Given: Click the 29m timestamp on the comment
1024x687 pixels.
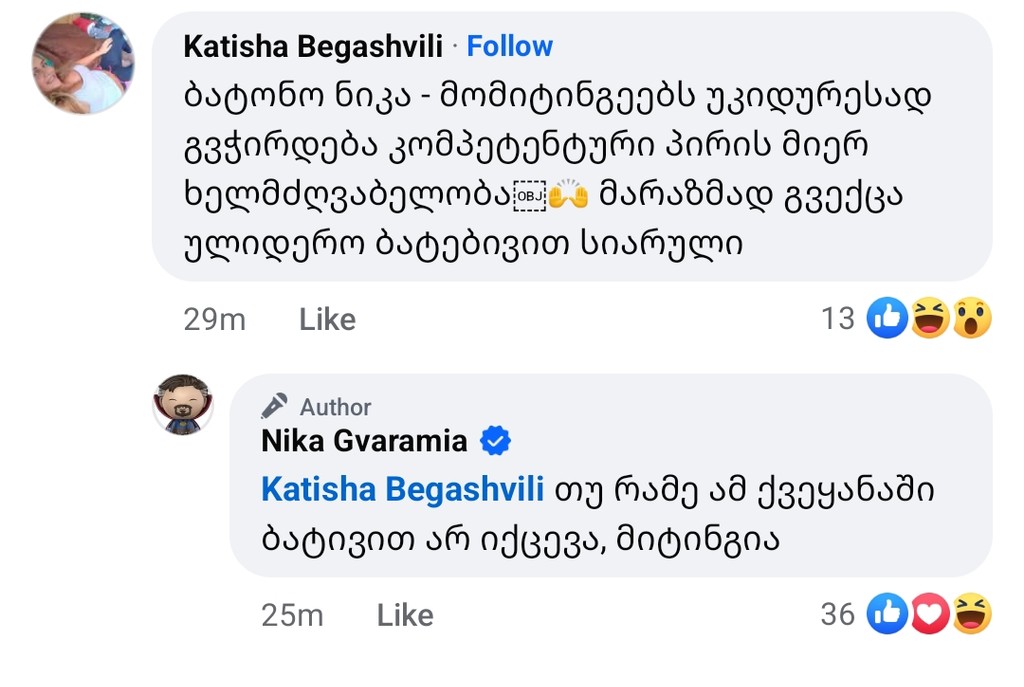Looking at the screenshot, I should 215,319.
